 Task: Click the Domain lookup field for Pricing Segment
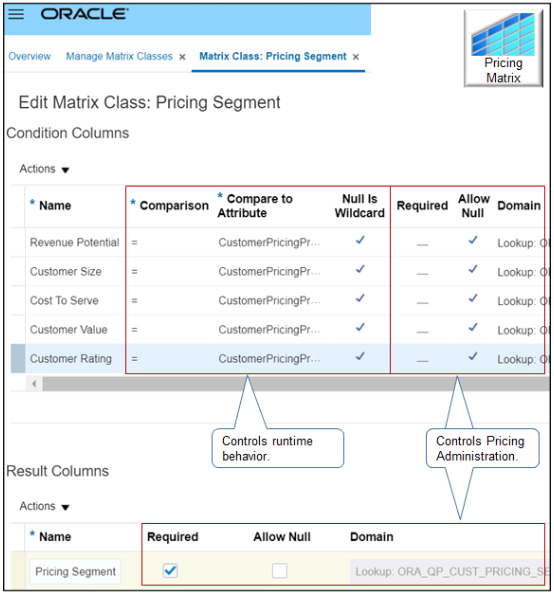(x=450, y=571)
